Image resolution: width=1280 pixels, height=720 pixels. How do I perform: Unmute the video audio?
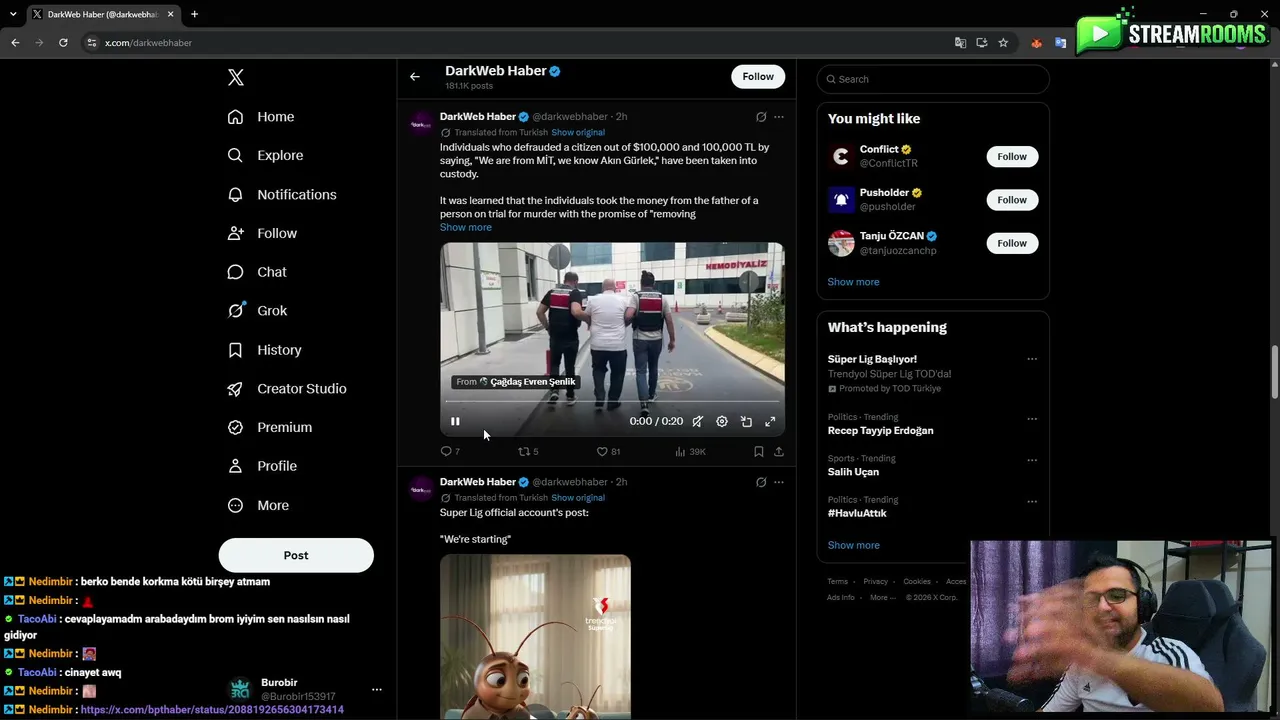698,421
